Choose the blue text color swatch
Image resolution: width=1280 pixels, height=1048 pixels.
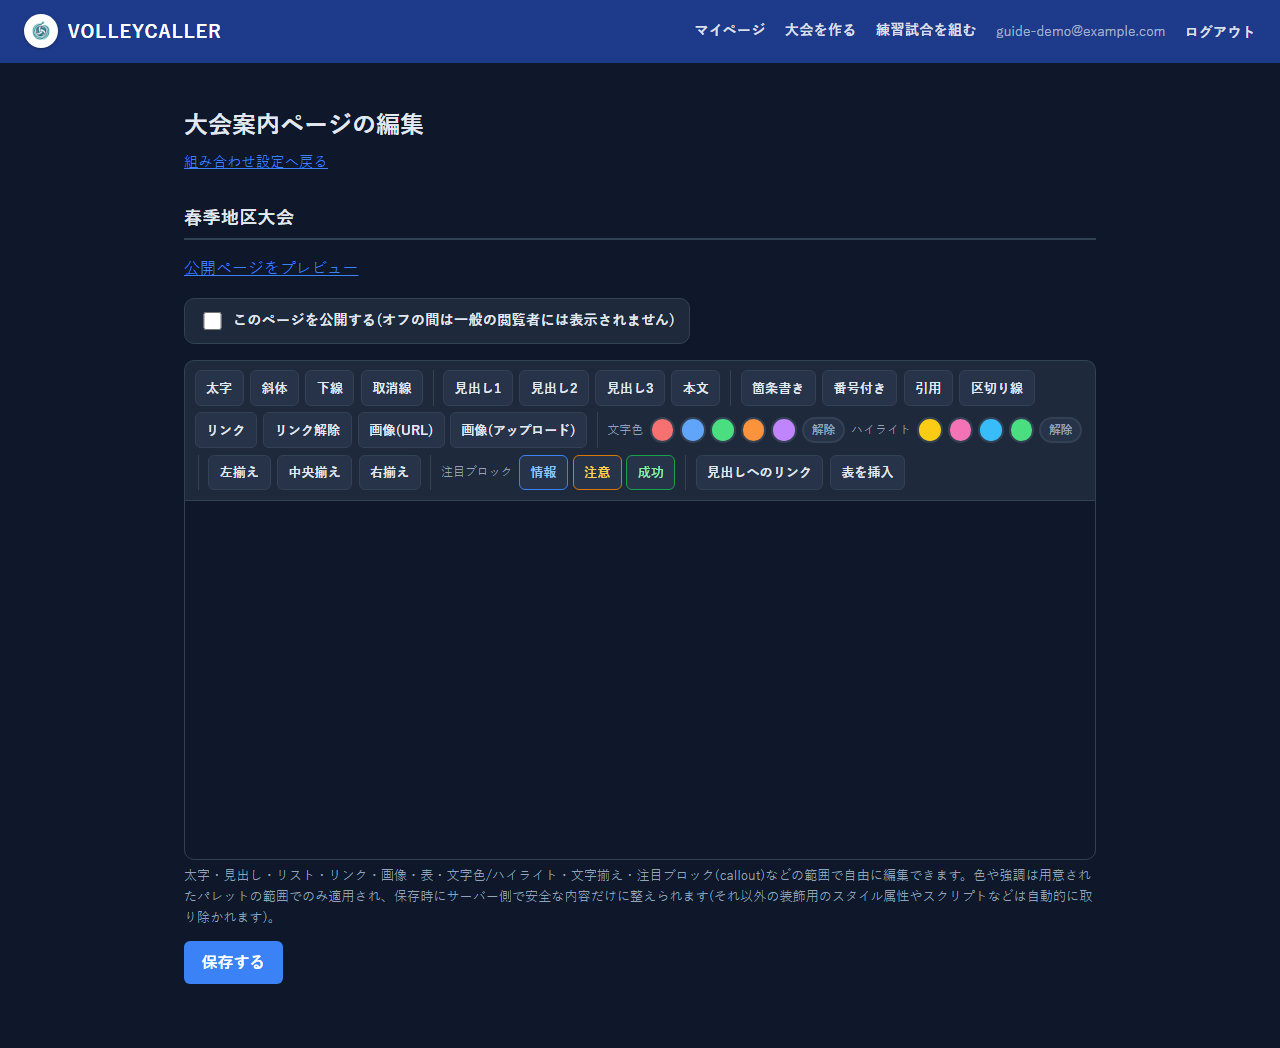pos(693,430)
